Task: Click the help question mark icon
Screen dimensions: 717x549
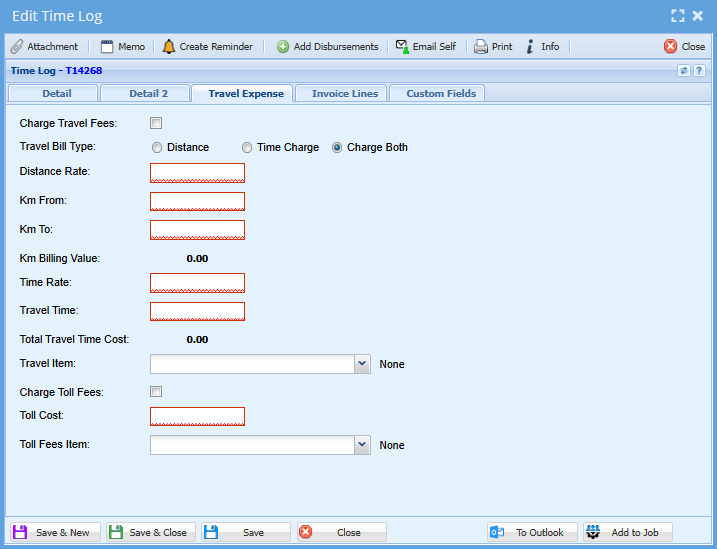Action: tap(699, 71)
